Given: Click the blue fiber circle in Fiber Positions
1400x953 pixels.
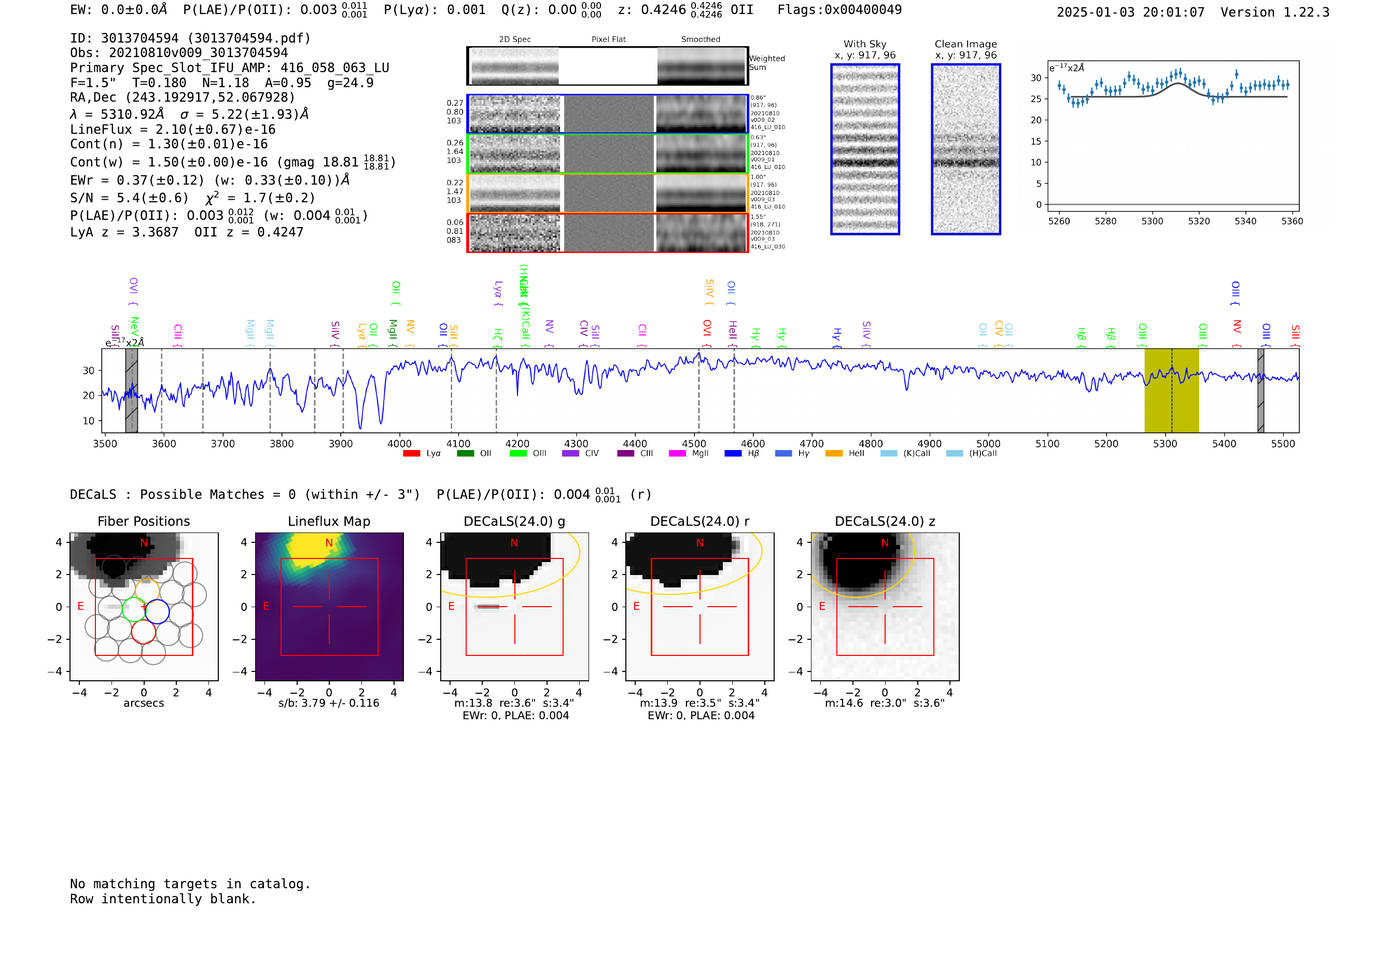Looking at the screenshot, I should (157, 610).
